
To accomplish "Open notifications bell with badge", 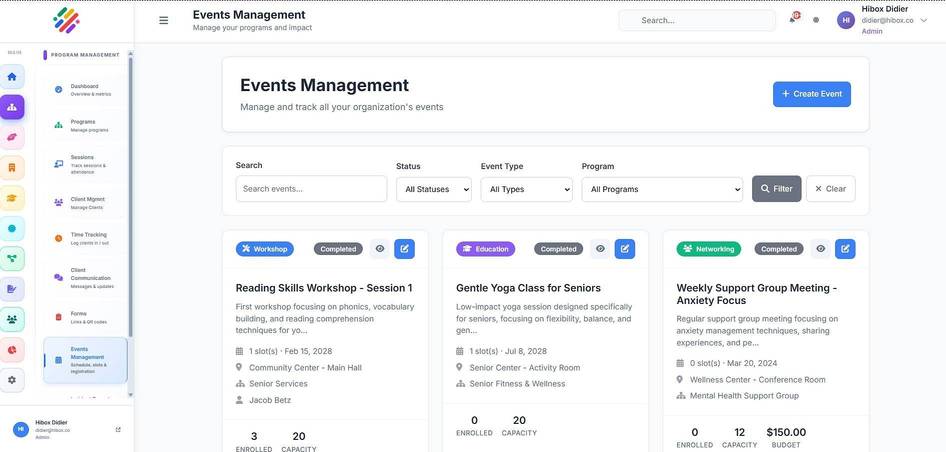I will (x=792, y=19).
